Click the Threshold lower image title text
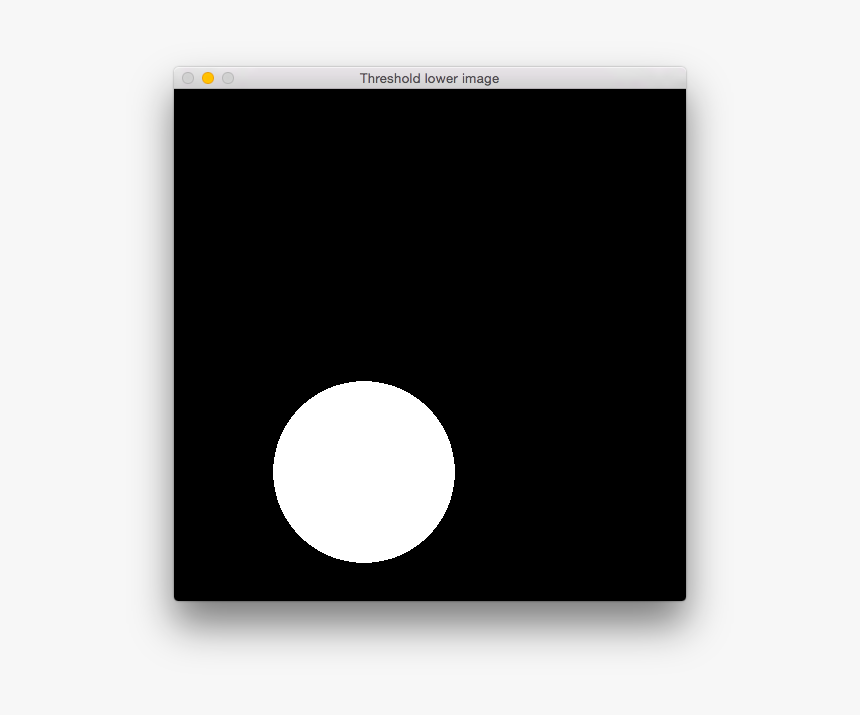 tap(430, 78)
